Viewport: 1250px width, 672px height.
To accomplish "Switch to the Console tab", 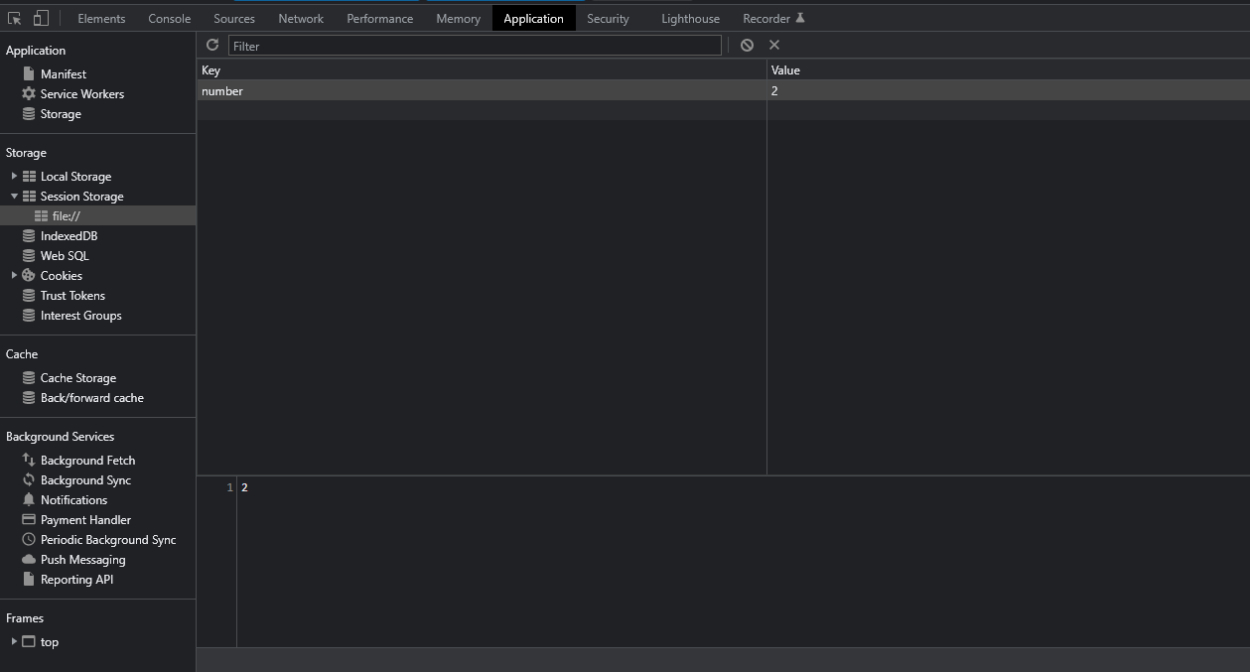I will pyautogui.click(x=169, y=18).
